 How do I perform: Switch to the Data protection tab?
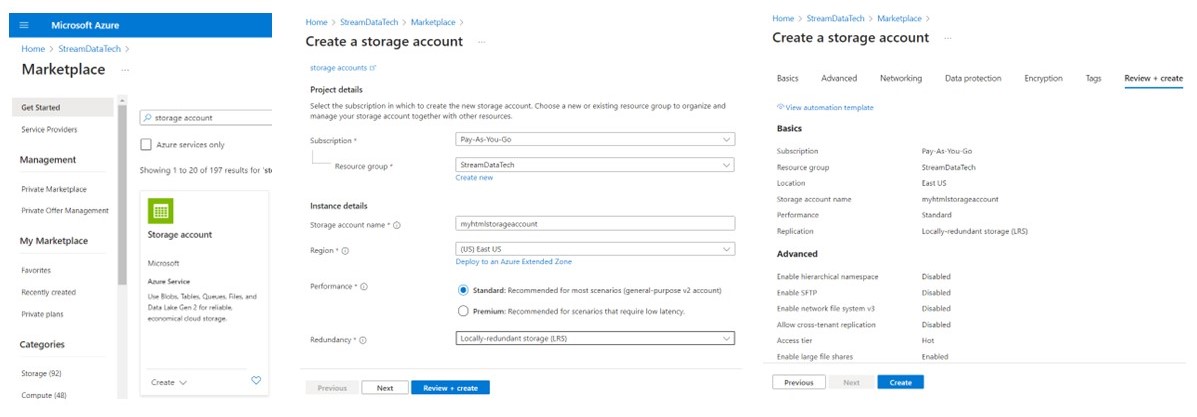[x=973, y=78]
